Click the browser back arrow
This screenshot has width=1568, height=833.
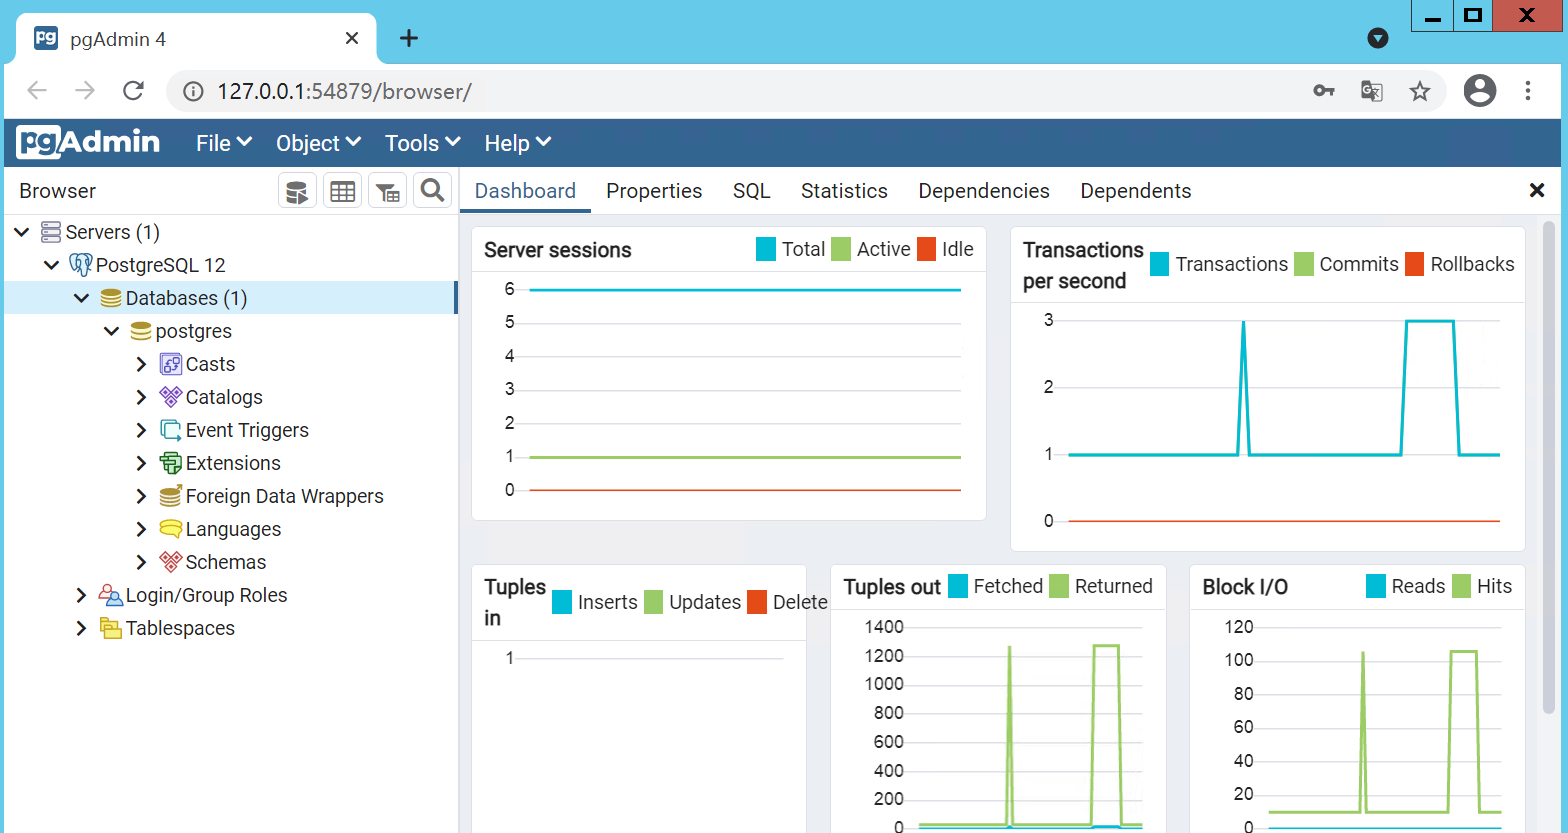click(x=37, y=91)
